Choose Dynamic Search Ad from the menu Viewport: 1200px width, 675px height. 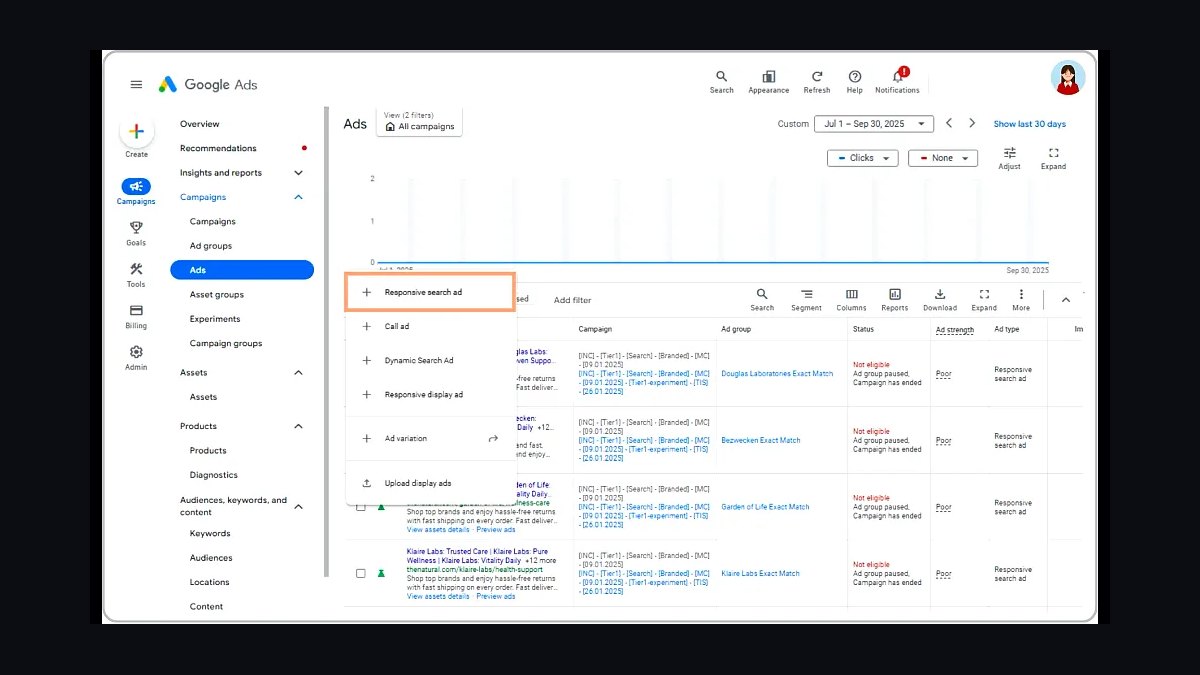click(x=430, y=360)
